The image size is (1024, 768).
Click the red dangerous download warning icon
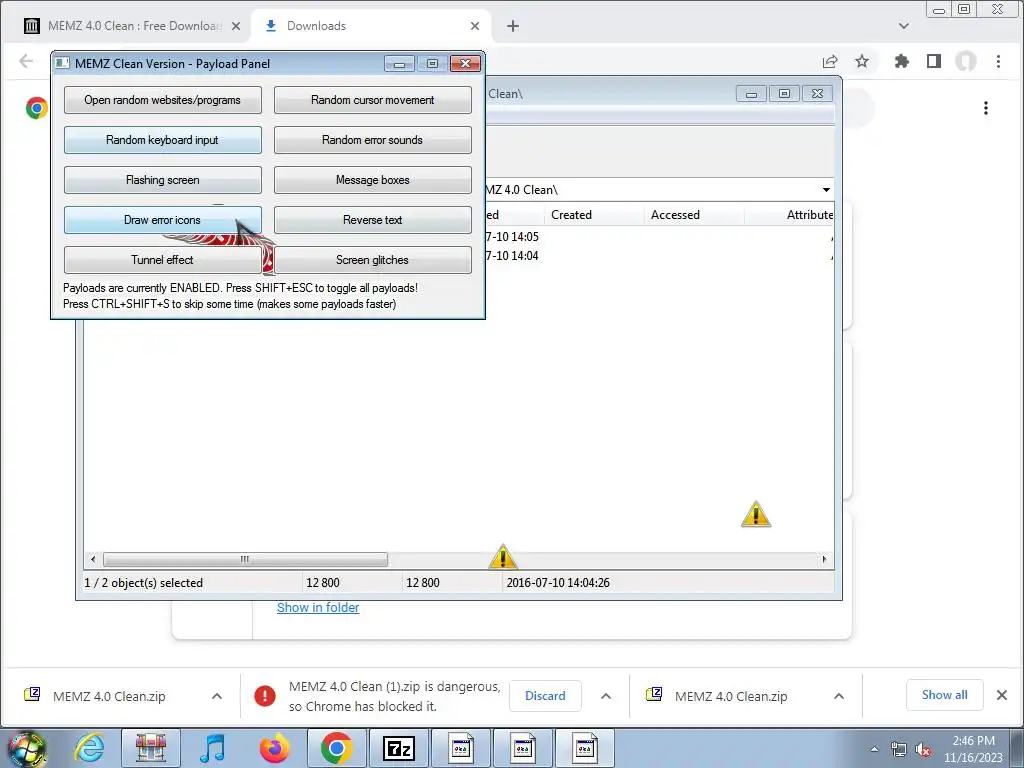264,696
